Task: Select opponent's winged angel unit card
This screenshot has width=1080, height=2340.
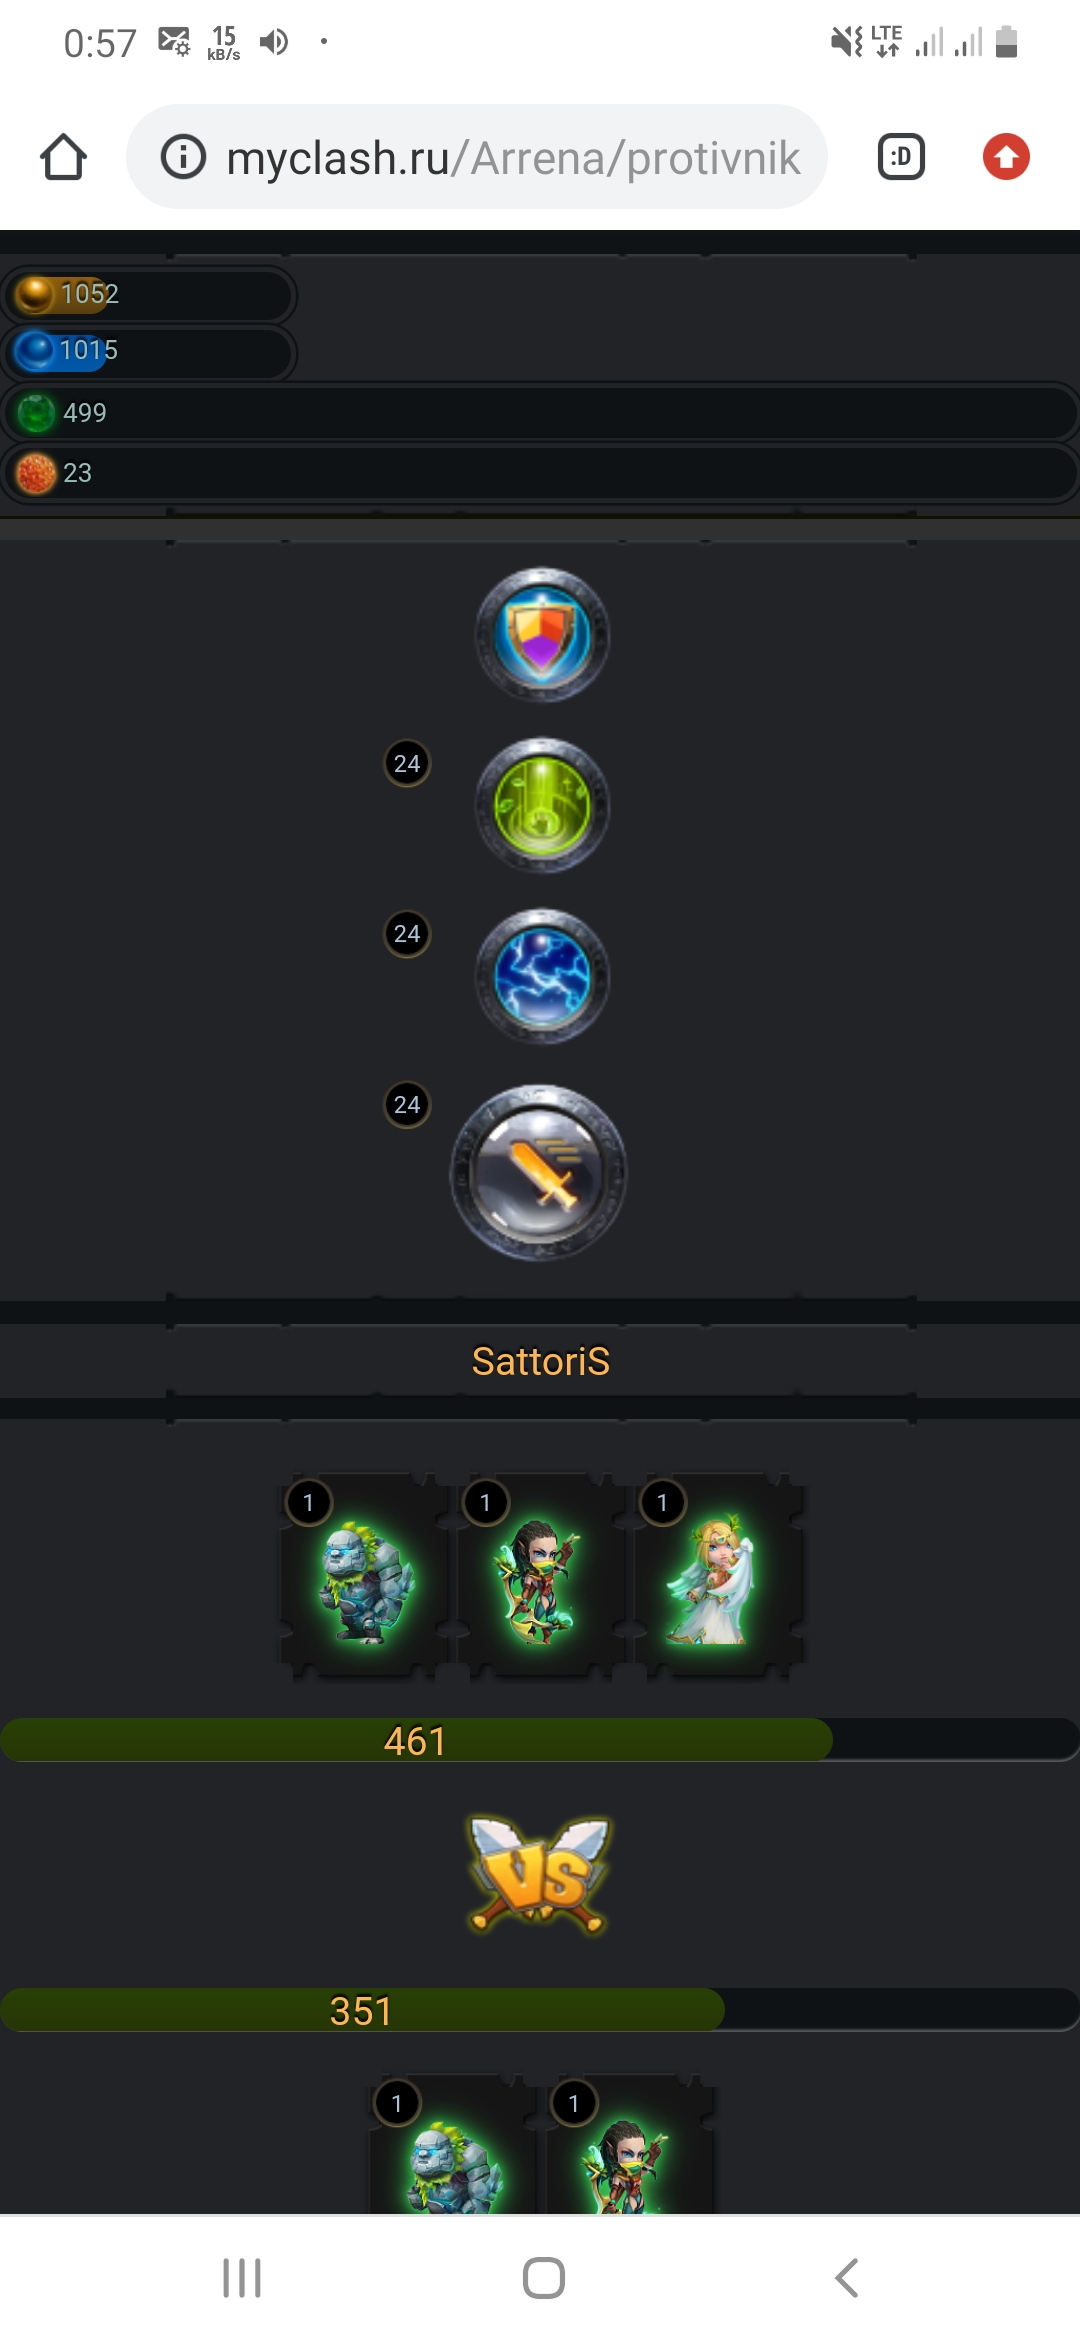Action: pos(718,1577)
